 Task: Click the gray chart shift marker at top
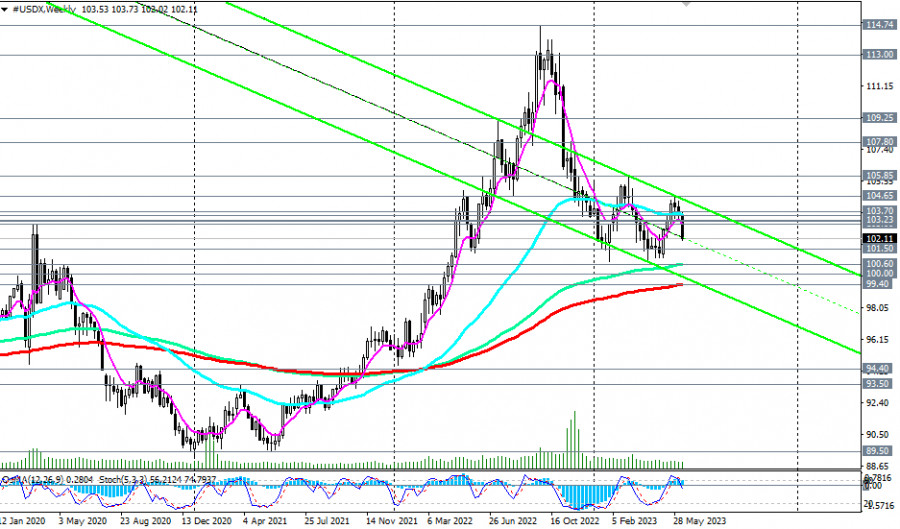pyautogui.click(x=686, y=4)
